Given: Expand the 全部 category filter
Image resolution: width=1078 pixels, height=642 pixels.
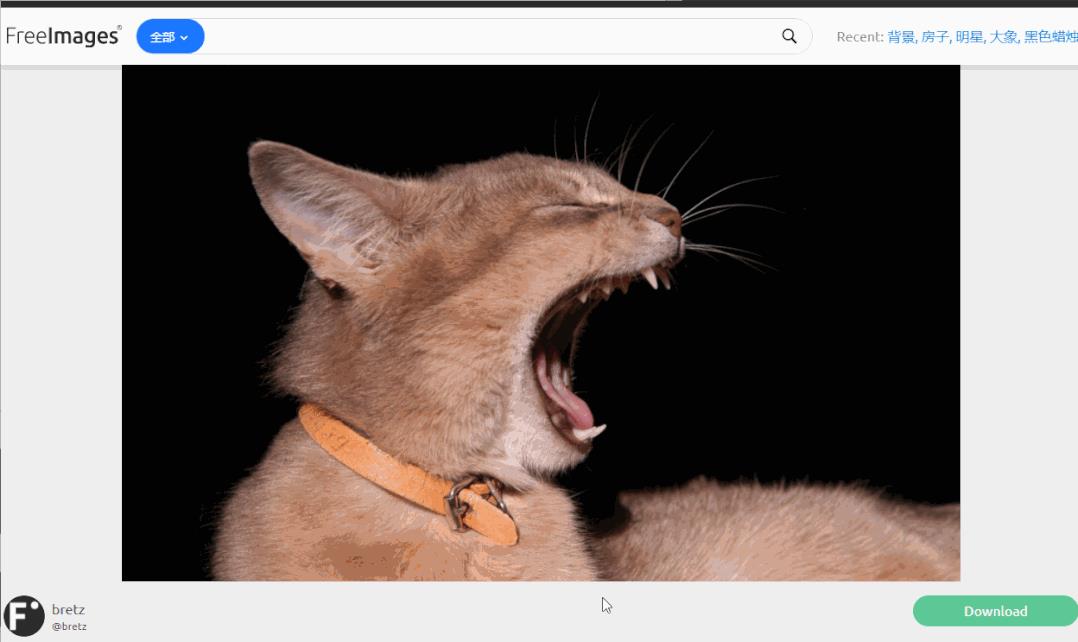Looking at the screenshot, I should [170, 36].
